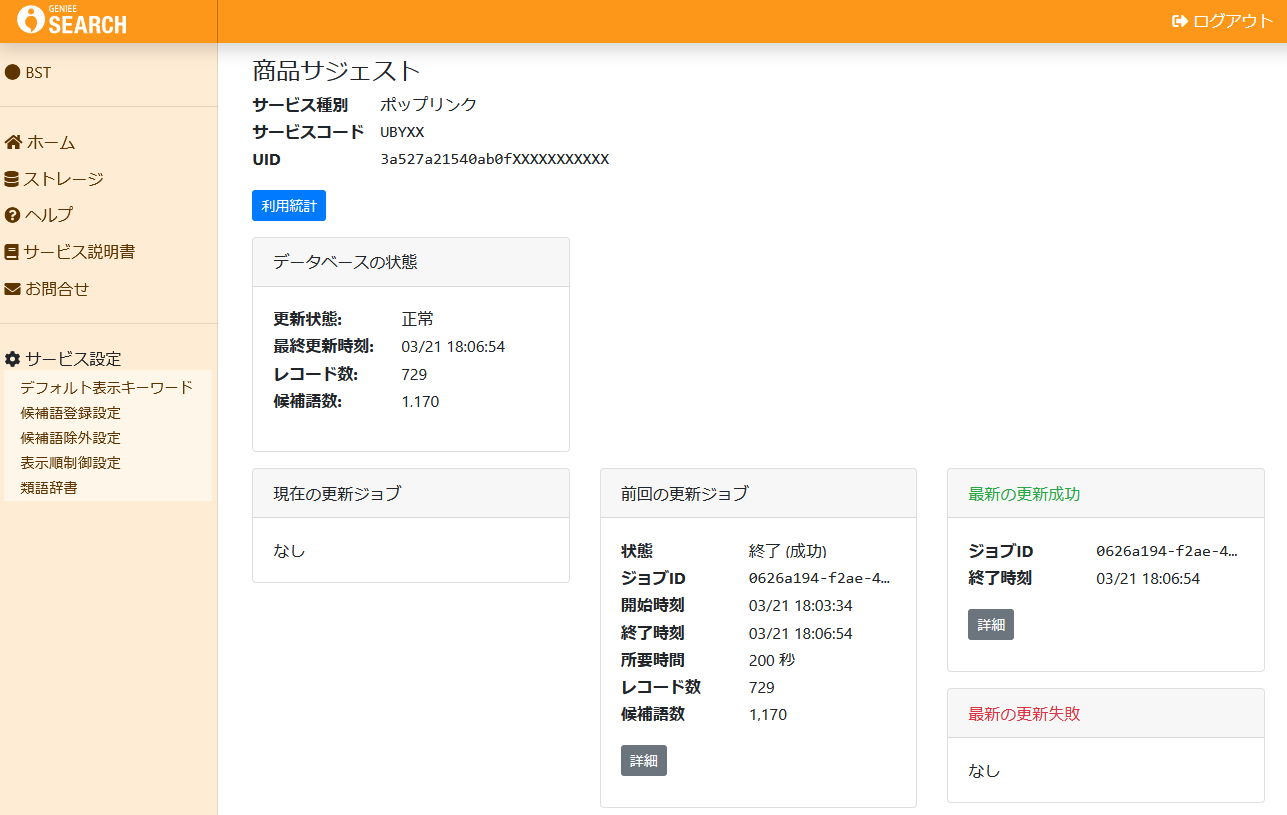1287x815 pixels.
Task: Click the 利用統計 button
Action: pos(289,205)
